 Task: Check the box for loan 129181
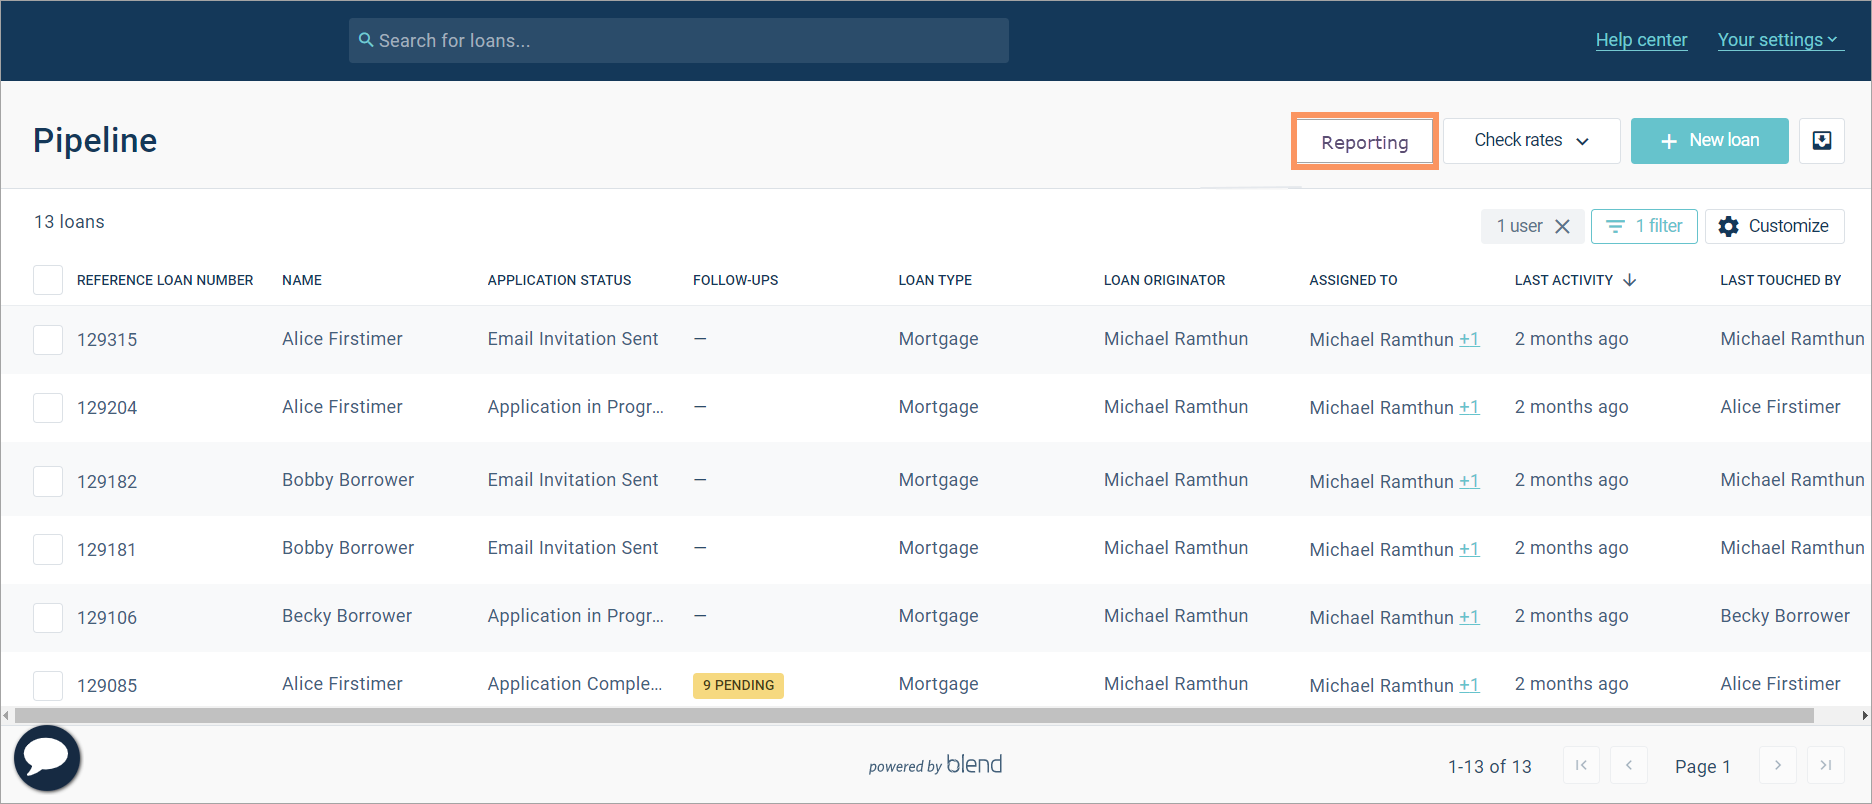[48, 549]
